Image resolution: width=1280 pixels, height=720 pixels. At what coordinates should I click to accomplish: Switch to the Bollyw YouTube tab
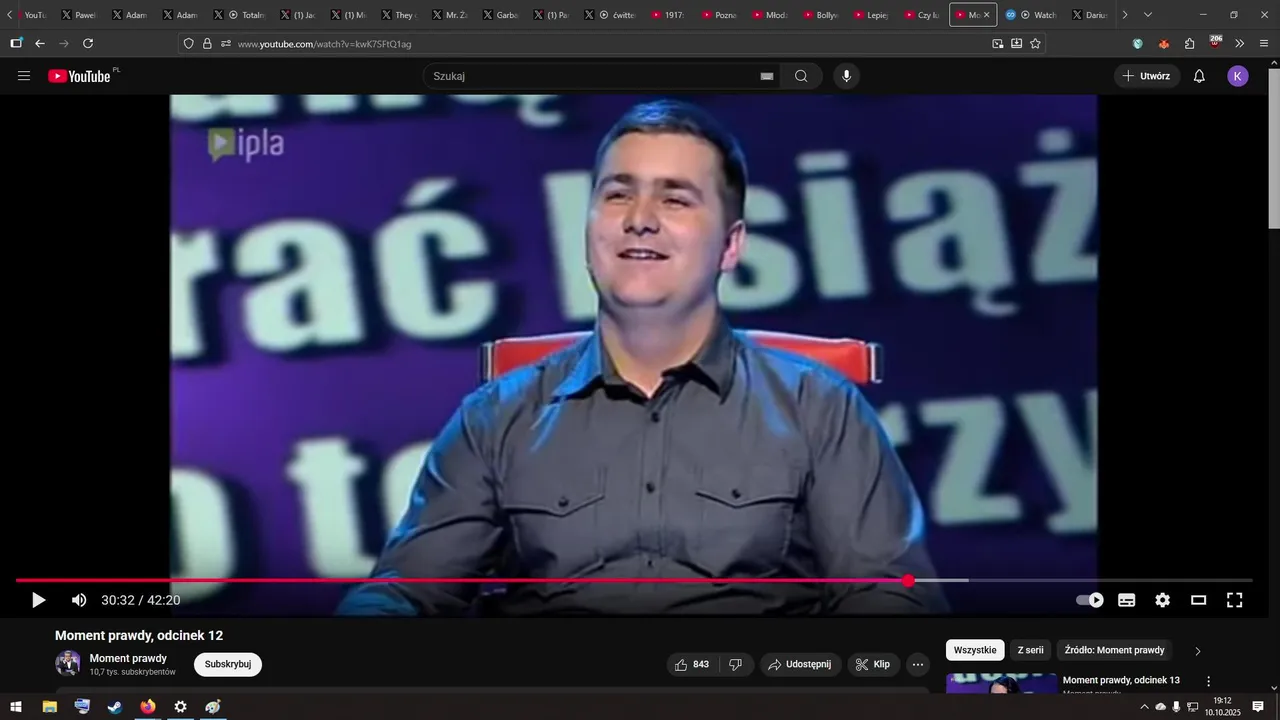point(820,15)
